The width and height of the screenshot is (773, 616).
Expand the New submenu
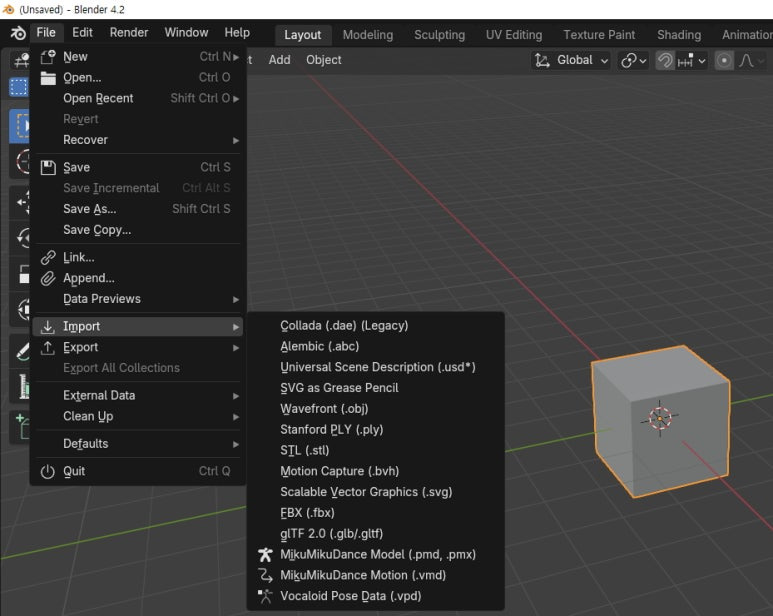[138, 57]
